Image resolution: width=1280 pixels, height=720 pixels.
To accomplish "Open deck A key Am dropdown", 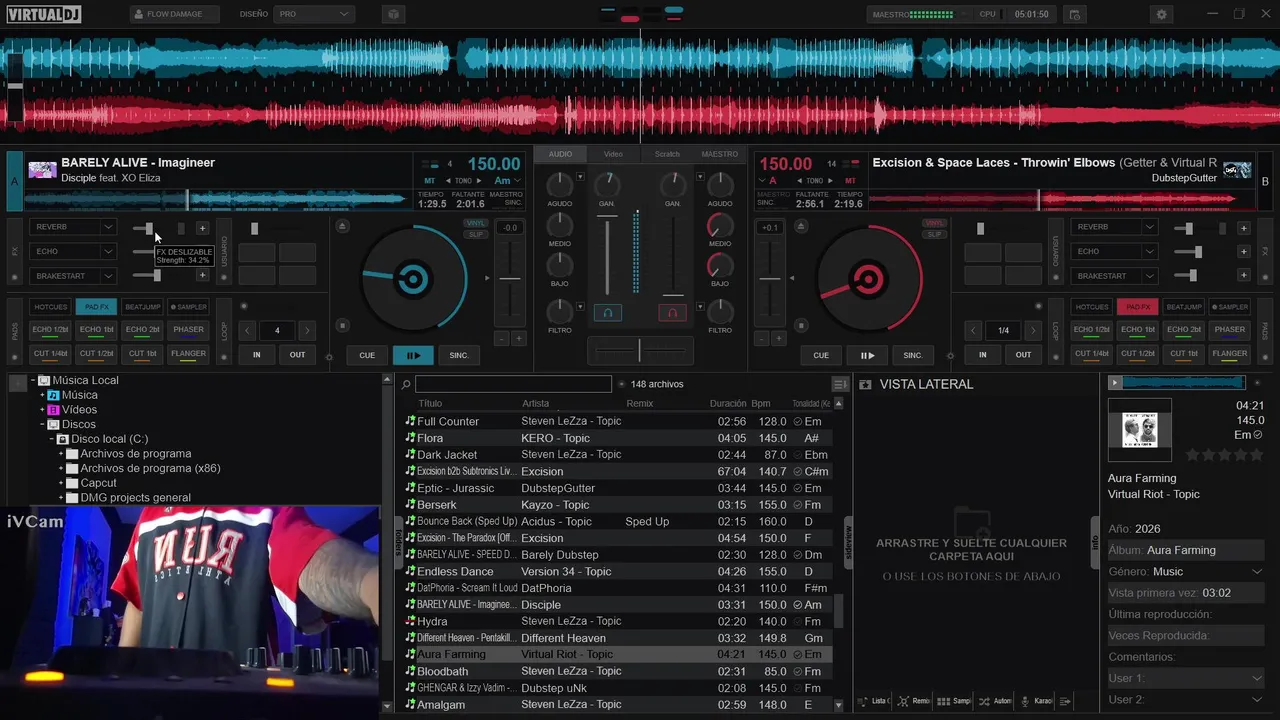I will point(503,181).
